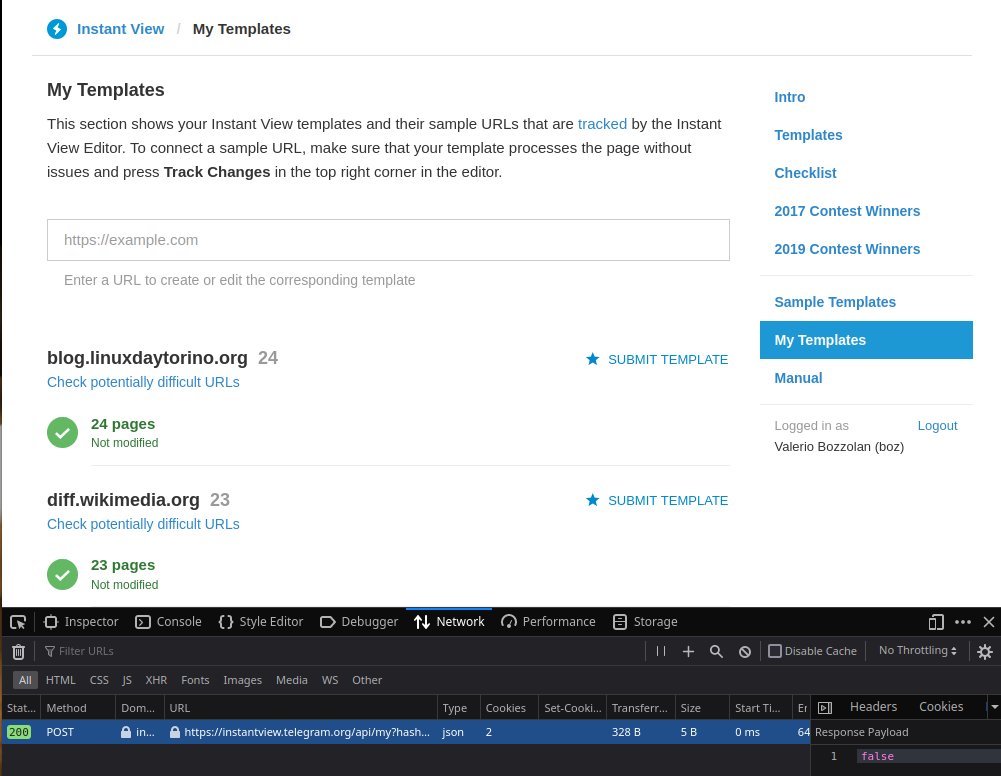The image size is (1001, 776).
Task: Open the Cookies details tab
Action: [941, 706]
